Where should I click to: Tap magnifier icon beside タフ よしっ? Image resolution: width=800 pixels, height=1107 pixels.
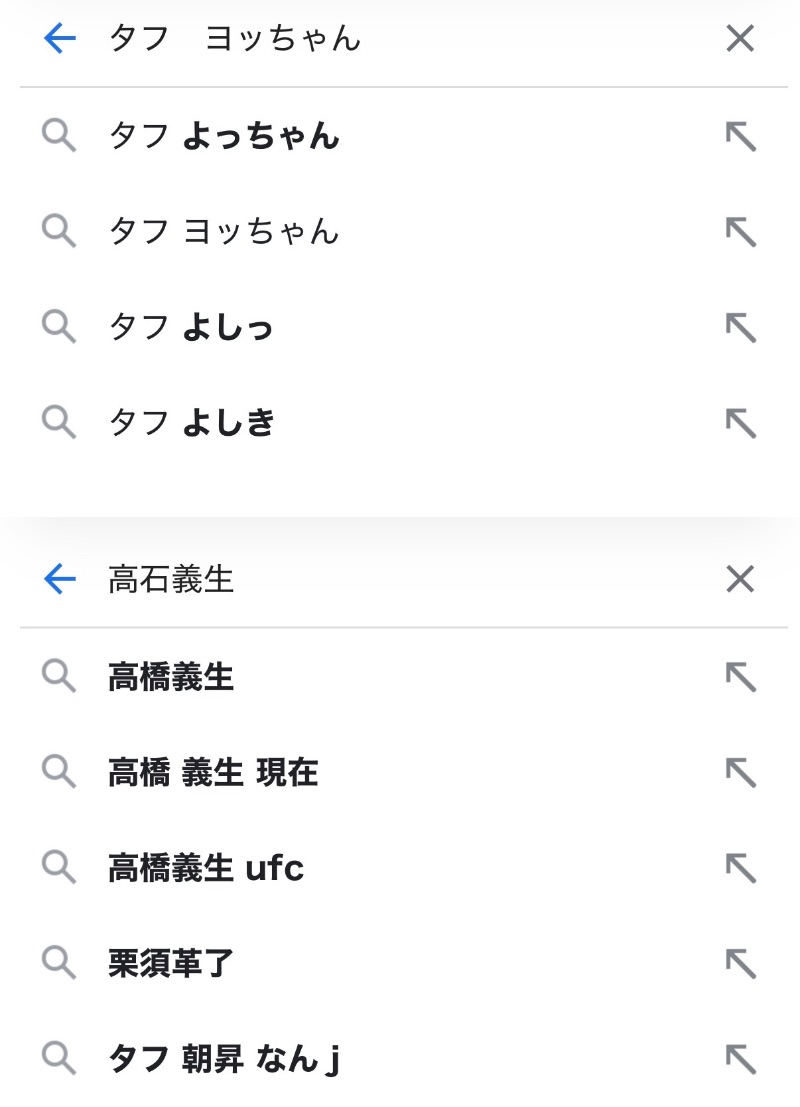pos(59,327)
